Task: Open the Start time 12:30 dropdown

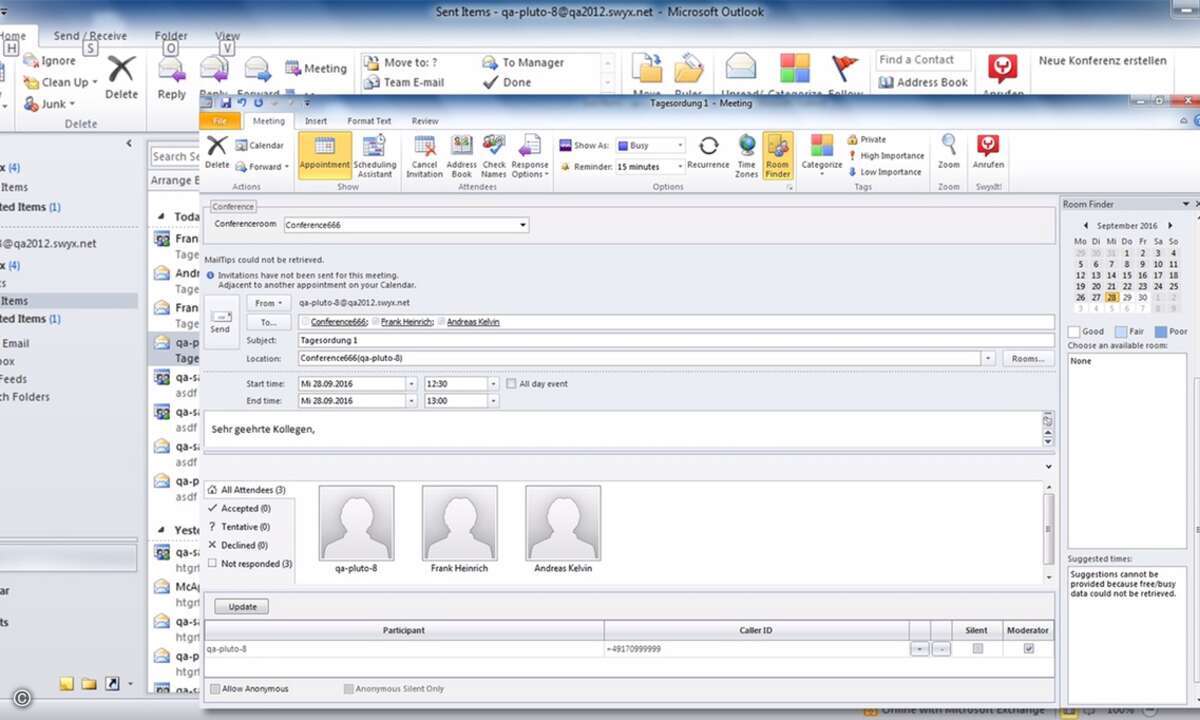Action: [492, 384]
